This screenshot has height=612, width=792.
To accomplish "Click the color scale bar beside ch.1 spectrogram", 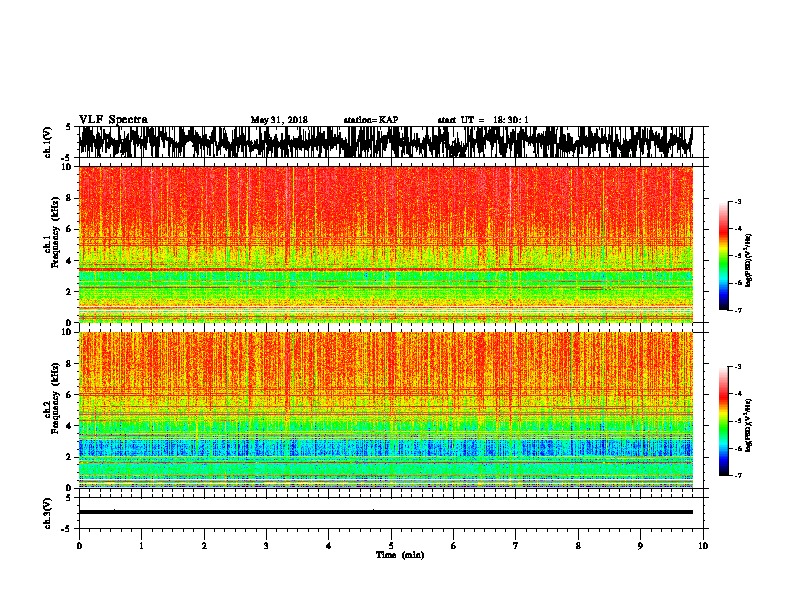I will 724,256.
